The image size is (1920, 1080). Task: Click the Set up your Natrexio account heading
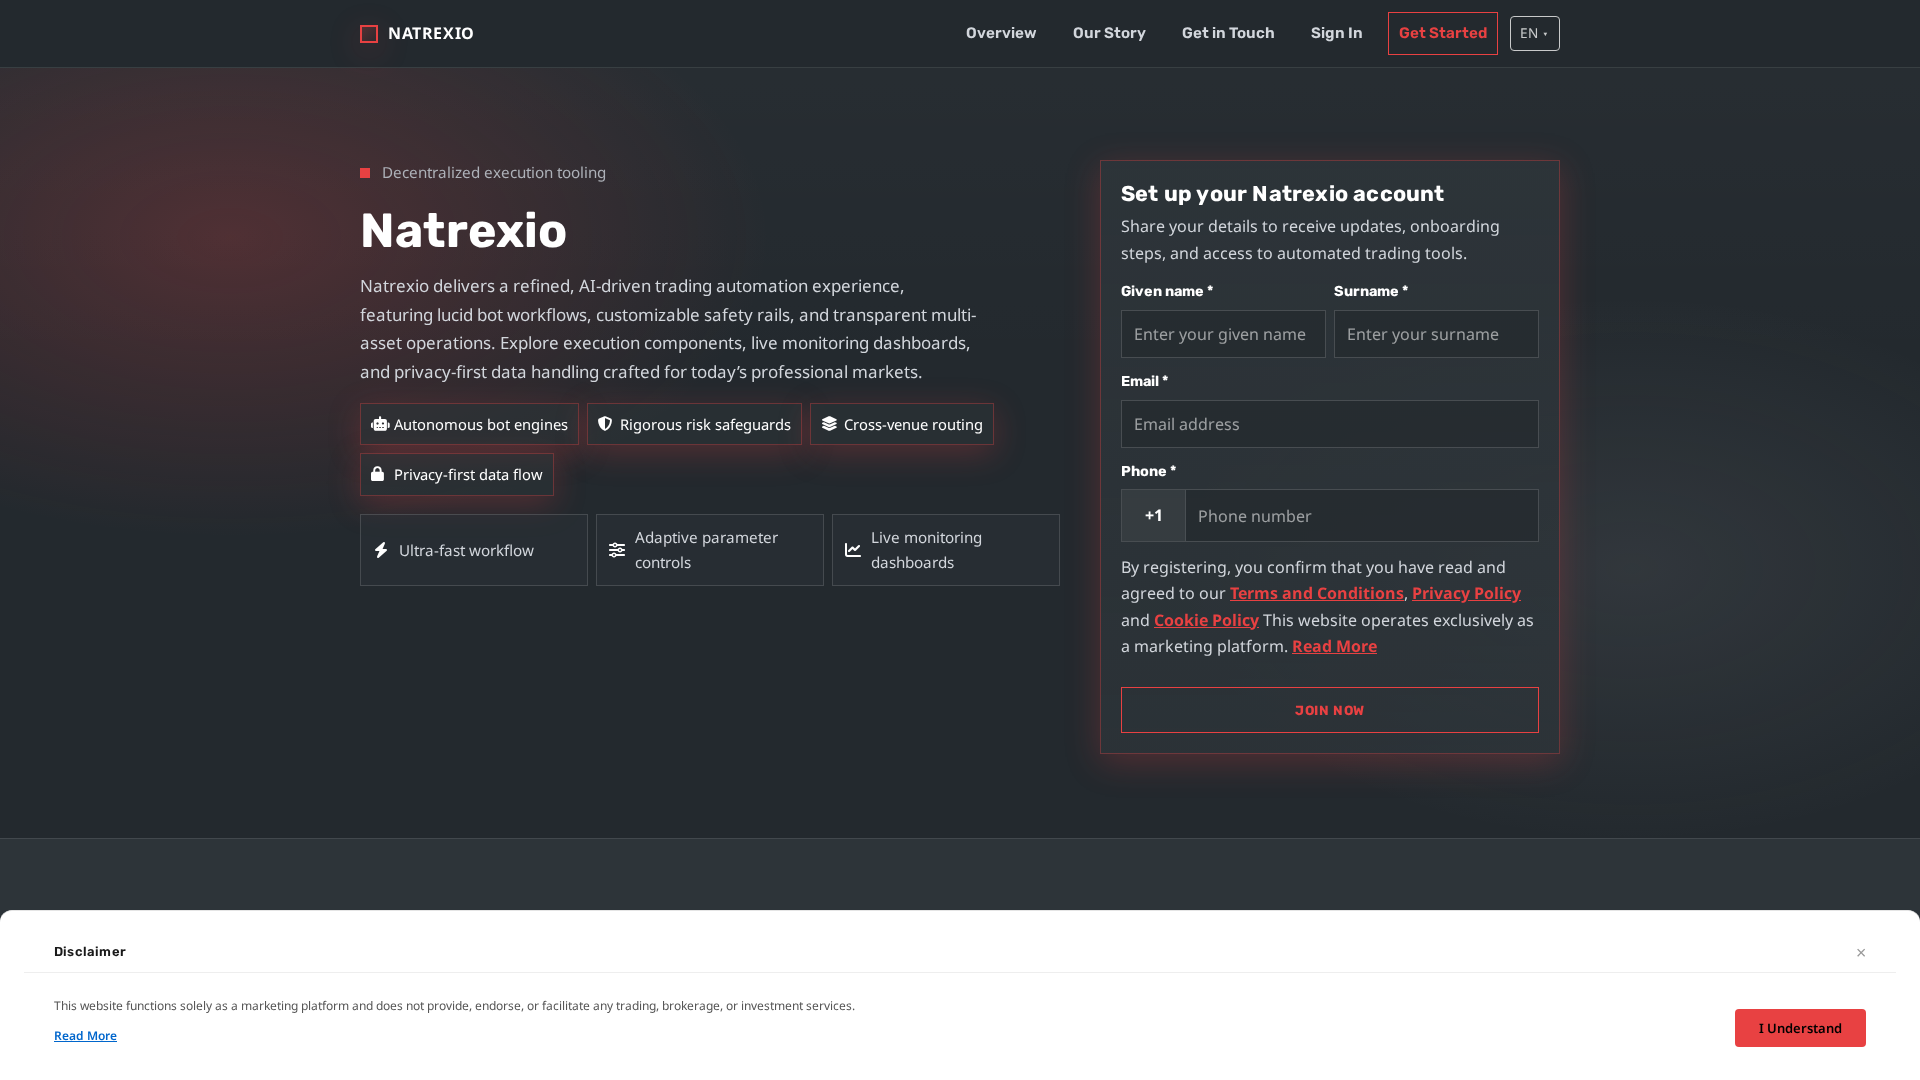[x=1282, y=194]
